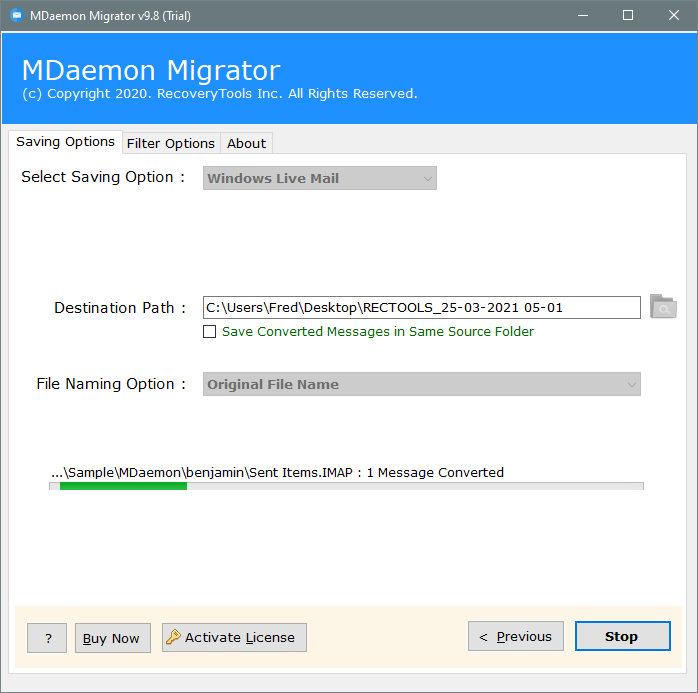Switch to the Saving Options tab
Image resolution: width=698 pixels, height=693 pixels.
(x=65, y=142)
